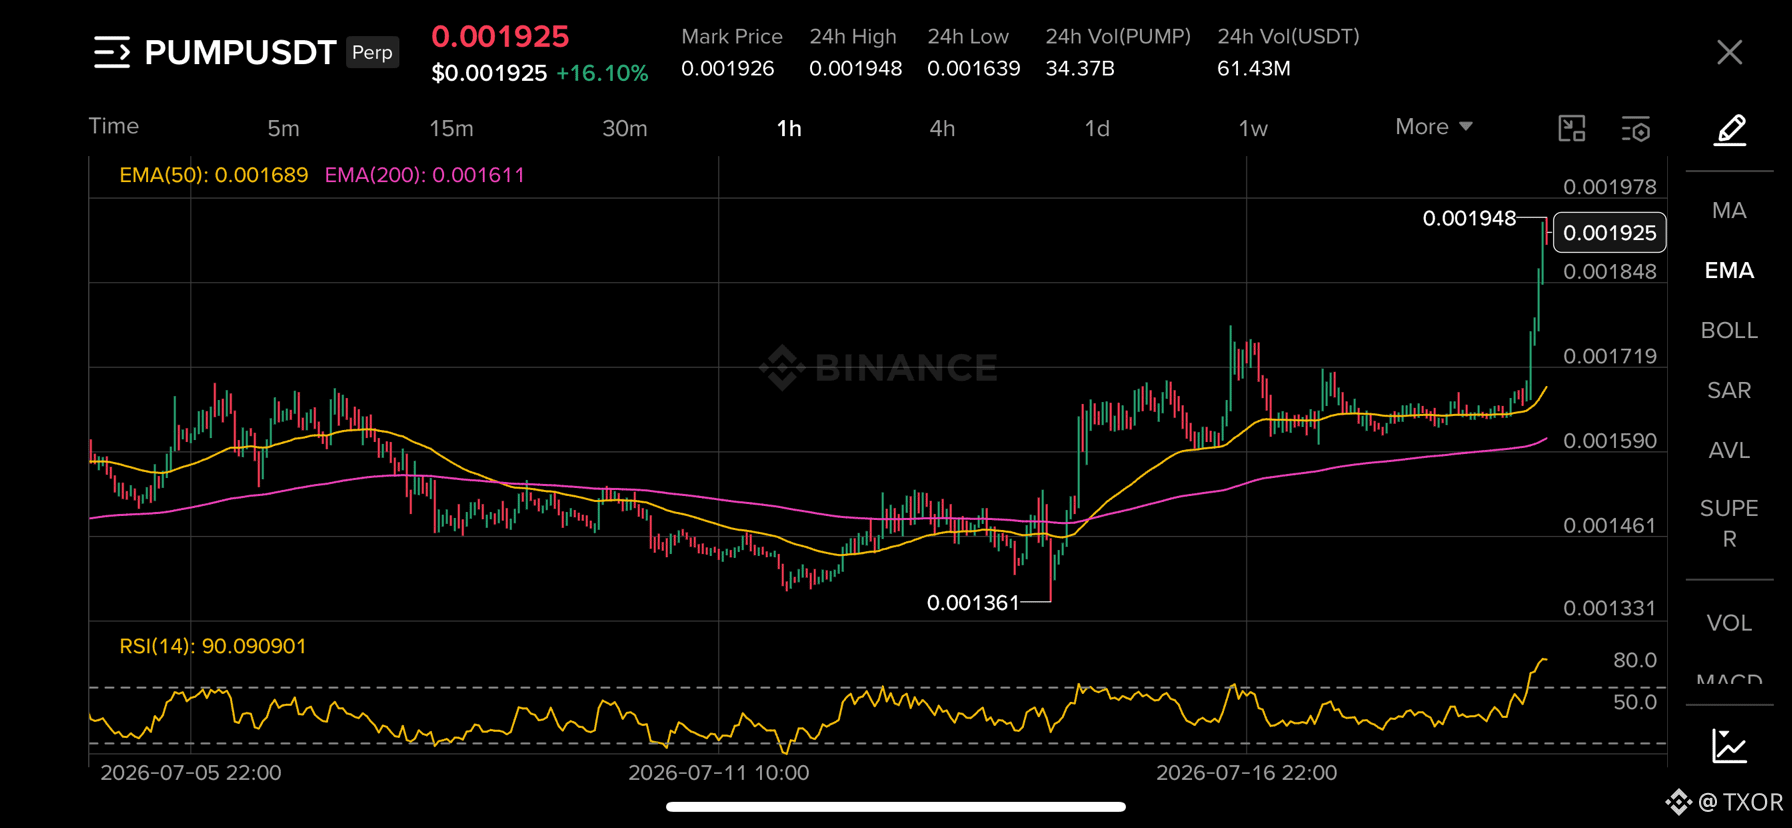Toggle the VOL sub-indicator
This screenshot has height=828, width=1792.
(1729, 623)
